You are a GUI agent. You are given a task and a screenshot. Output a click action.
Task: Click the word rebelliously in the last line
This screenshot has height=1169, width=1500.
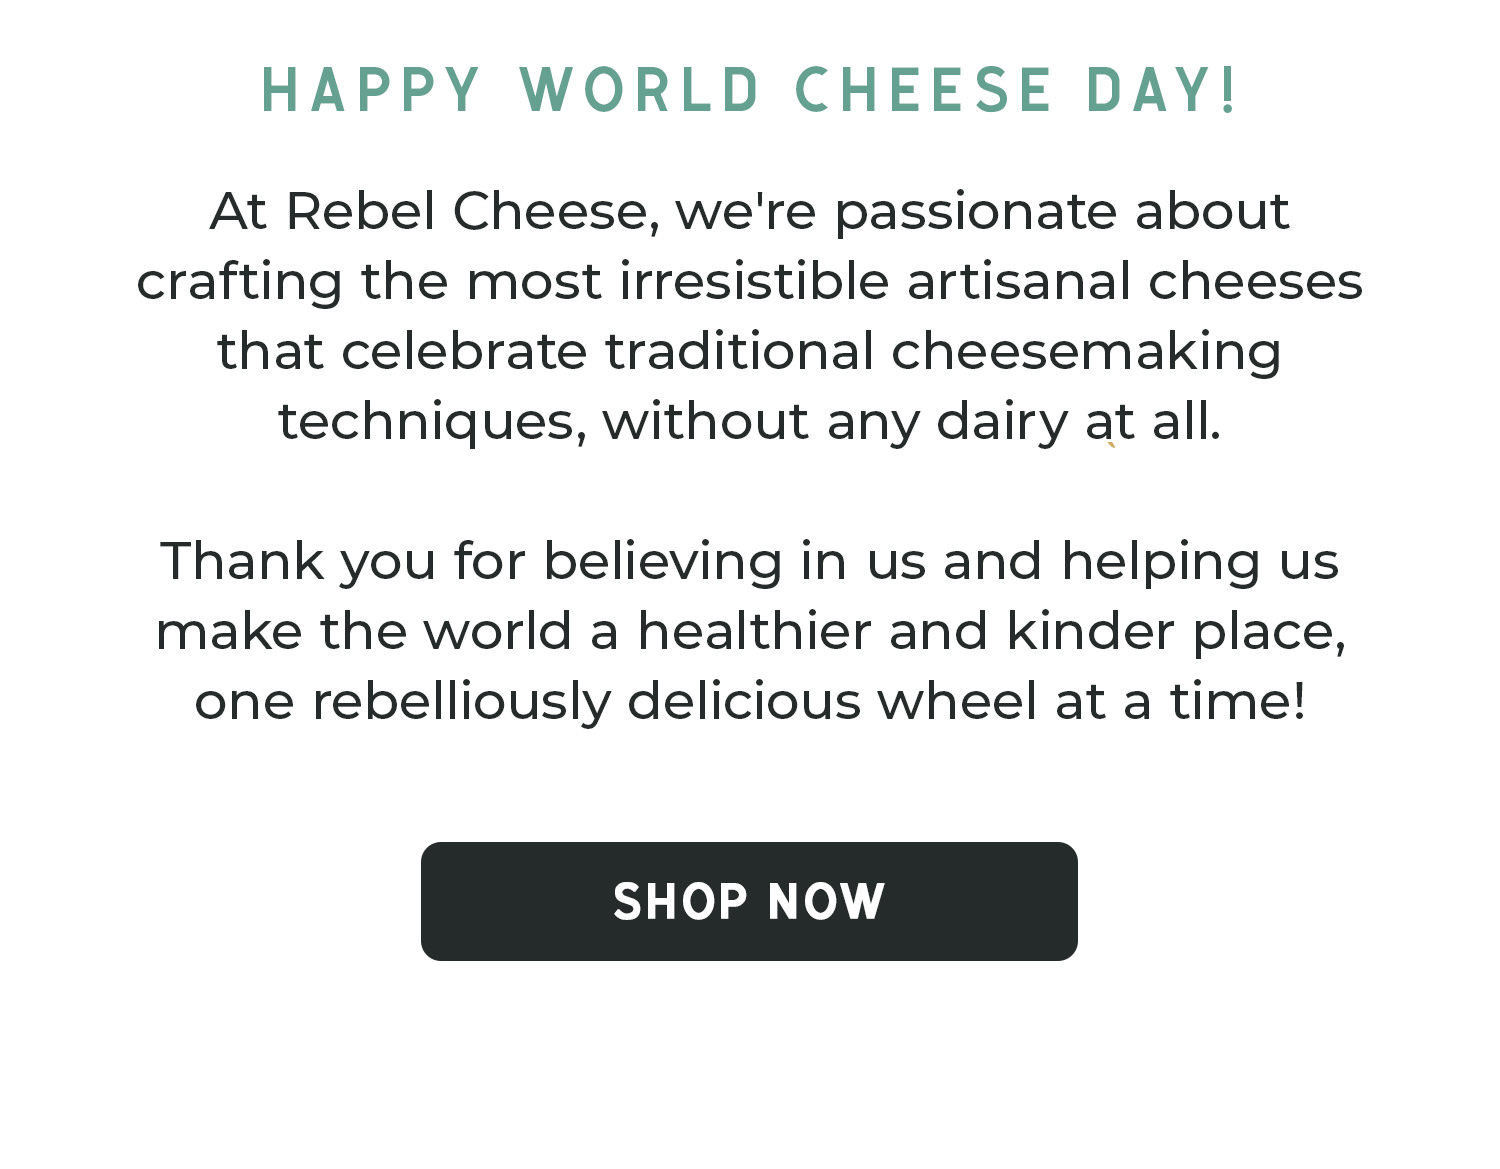(461, 703)
